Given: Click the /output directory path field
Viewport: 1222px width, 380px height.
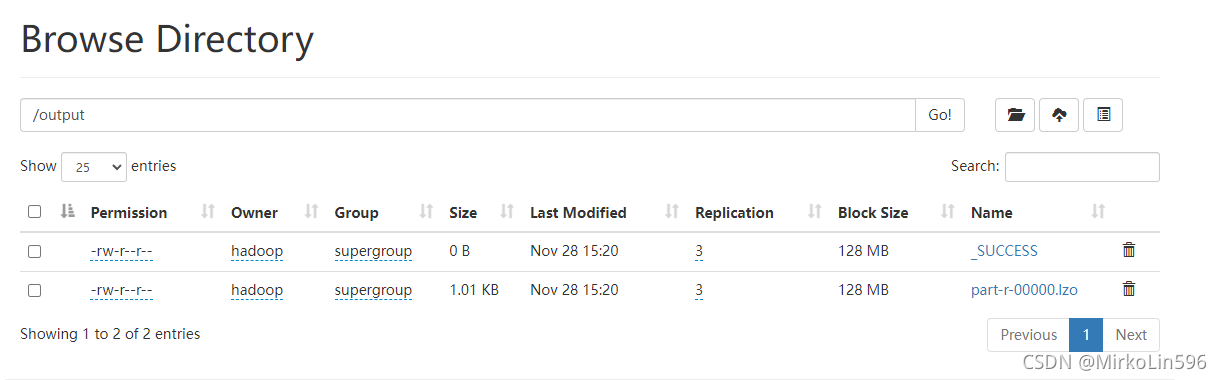Looking at the screenshot, I should click(468, 115).
